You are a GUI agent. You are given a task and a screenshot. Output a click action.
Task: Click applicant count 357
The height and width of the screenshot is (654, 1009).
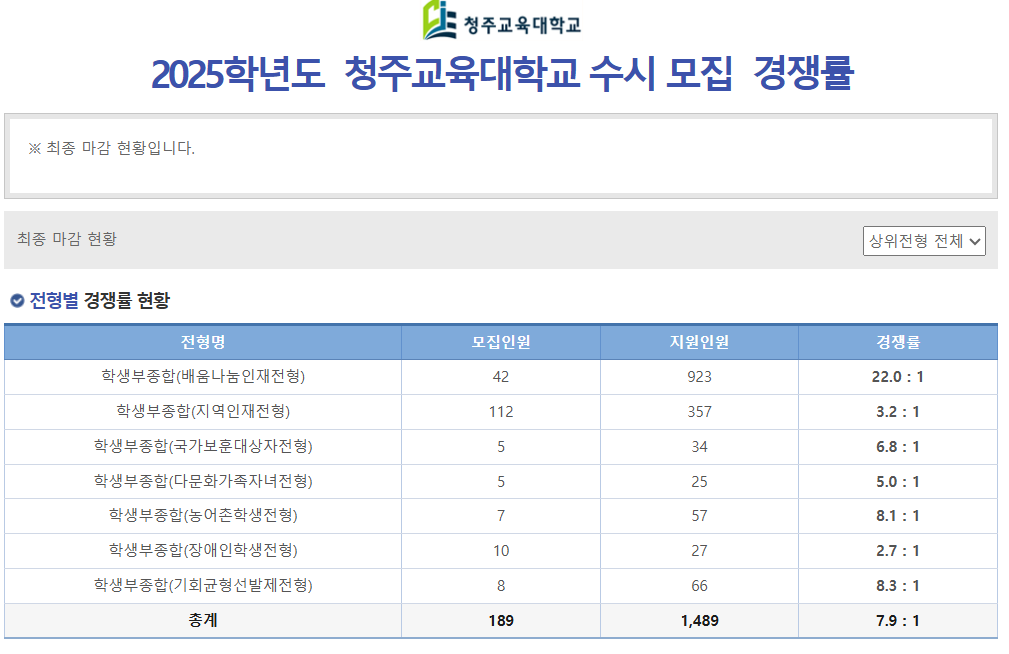[699, 411]
